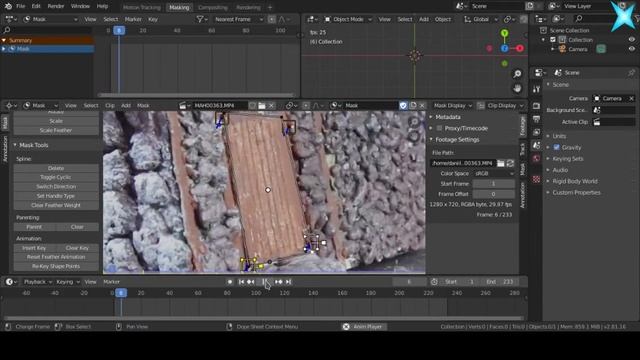The width and height of the screenshot is (640, 360).
Task: Click the Camera object icon in outliner
Action: point(562,49)
